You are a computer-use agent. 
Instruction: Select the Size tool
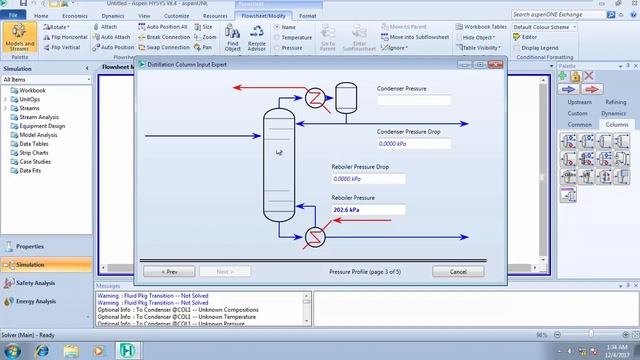[203, 27]
